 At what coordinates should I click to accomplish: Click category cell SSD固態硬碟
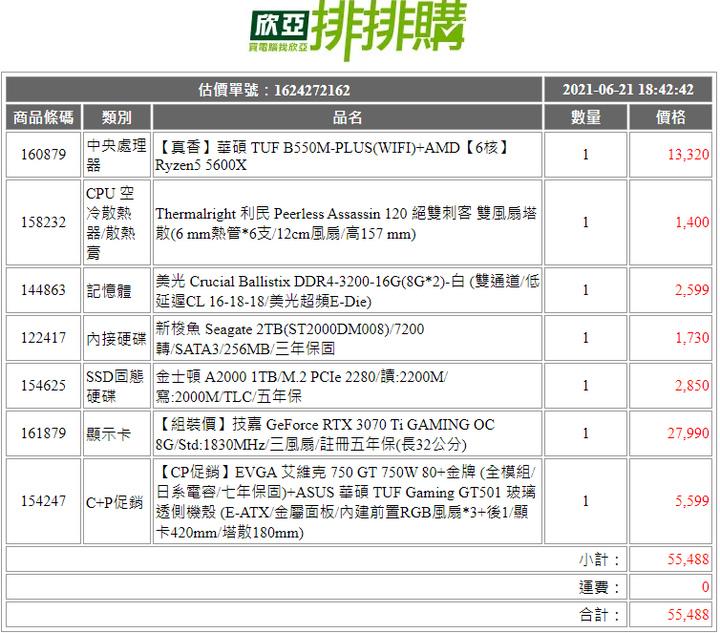click(x=117, y=386)
